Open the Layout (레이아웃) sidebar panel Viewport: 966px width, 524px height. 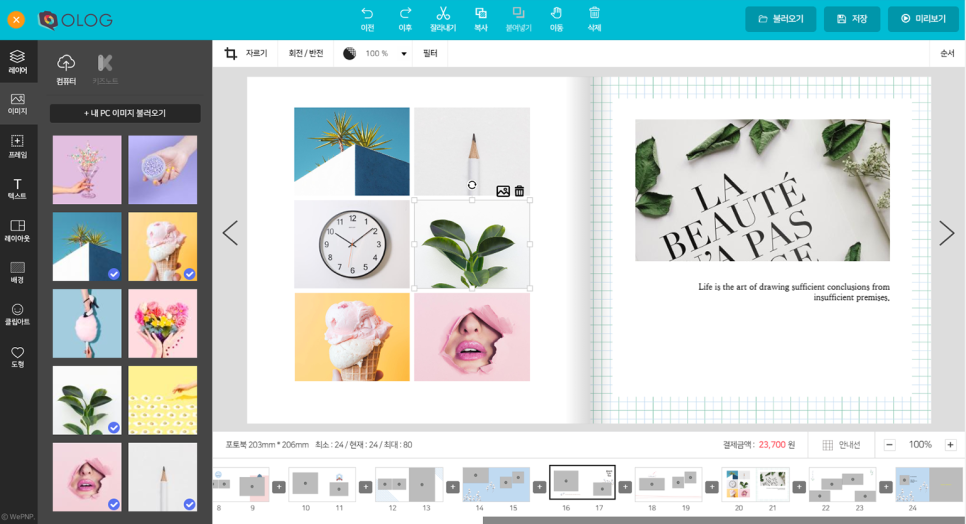point(18,231)
